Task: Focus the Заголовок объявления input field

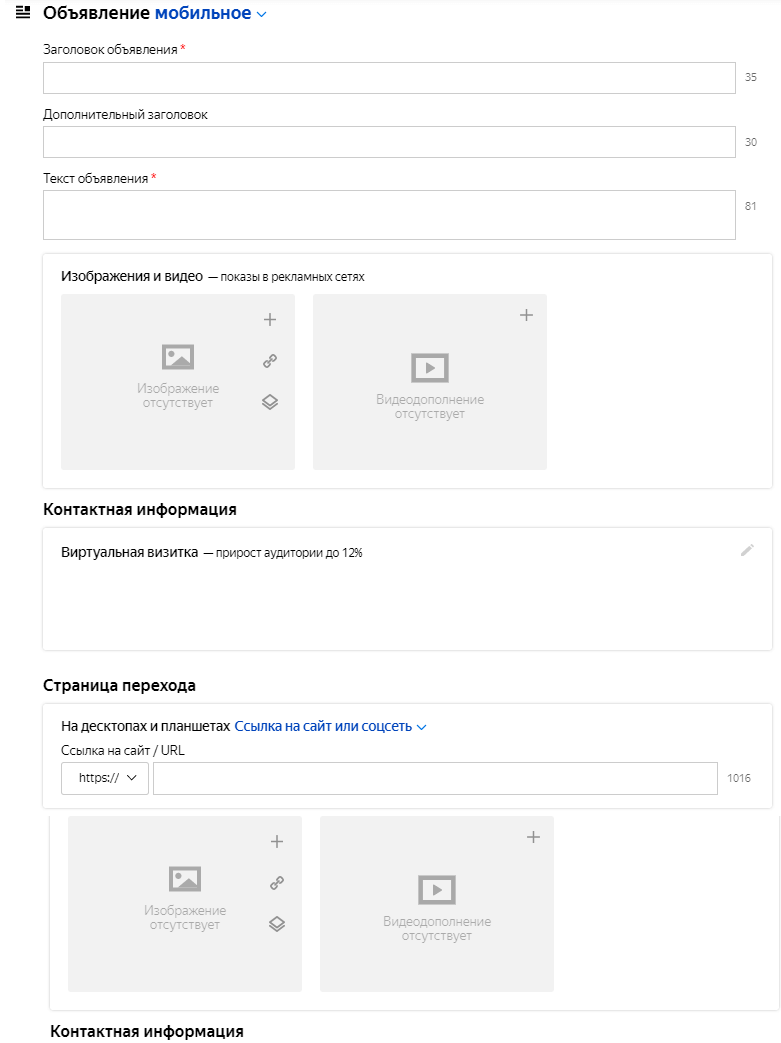Action: (389, 78)
